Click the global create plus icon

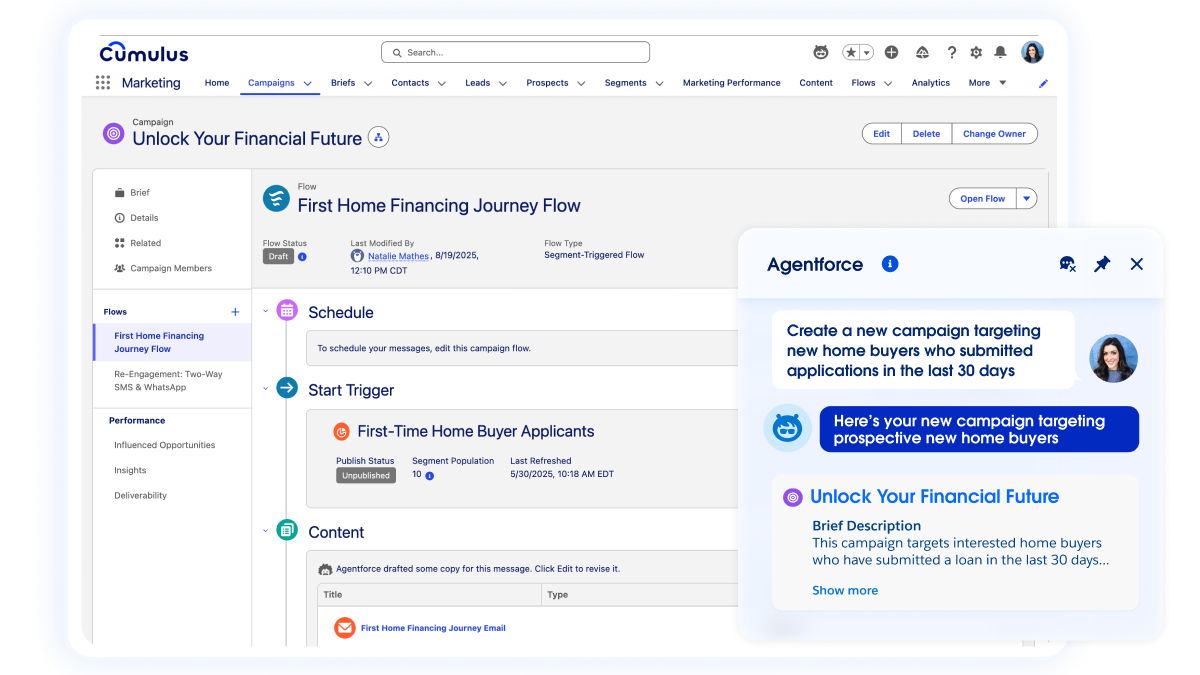pos(890,52)
